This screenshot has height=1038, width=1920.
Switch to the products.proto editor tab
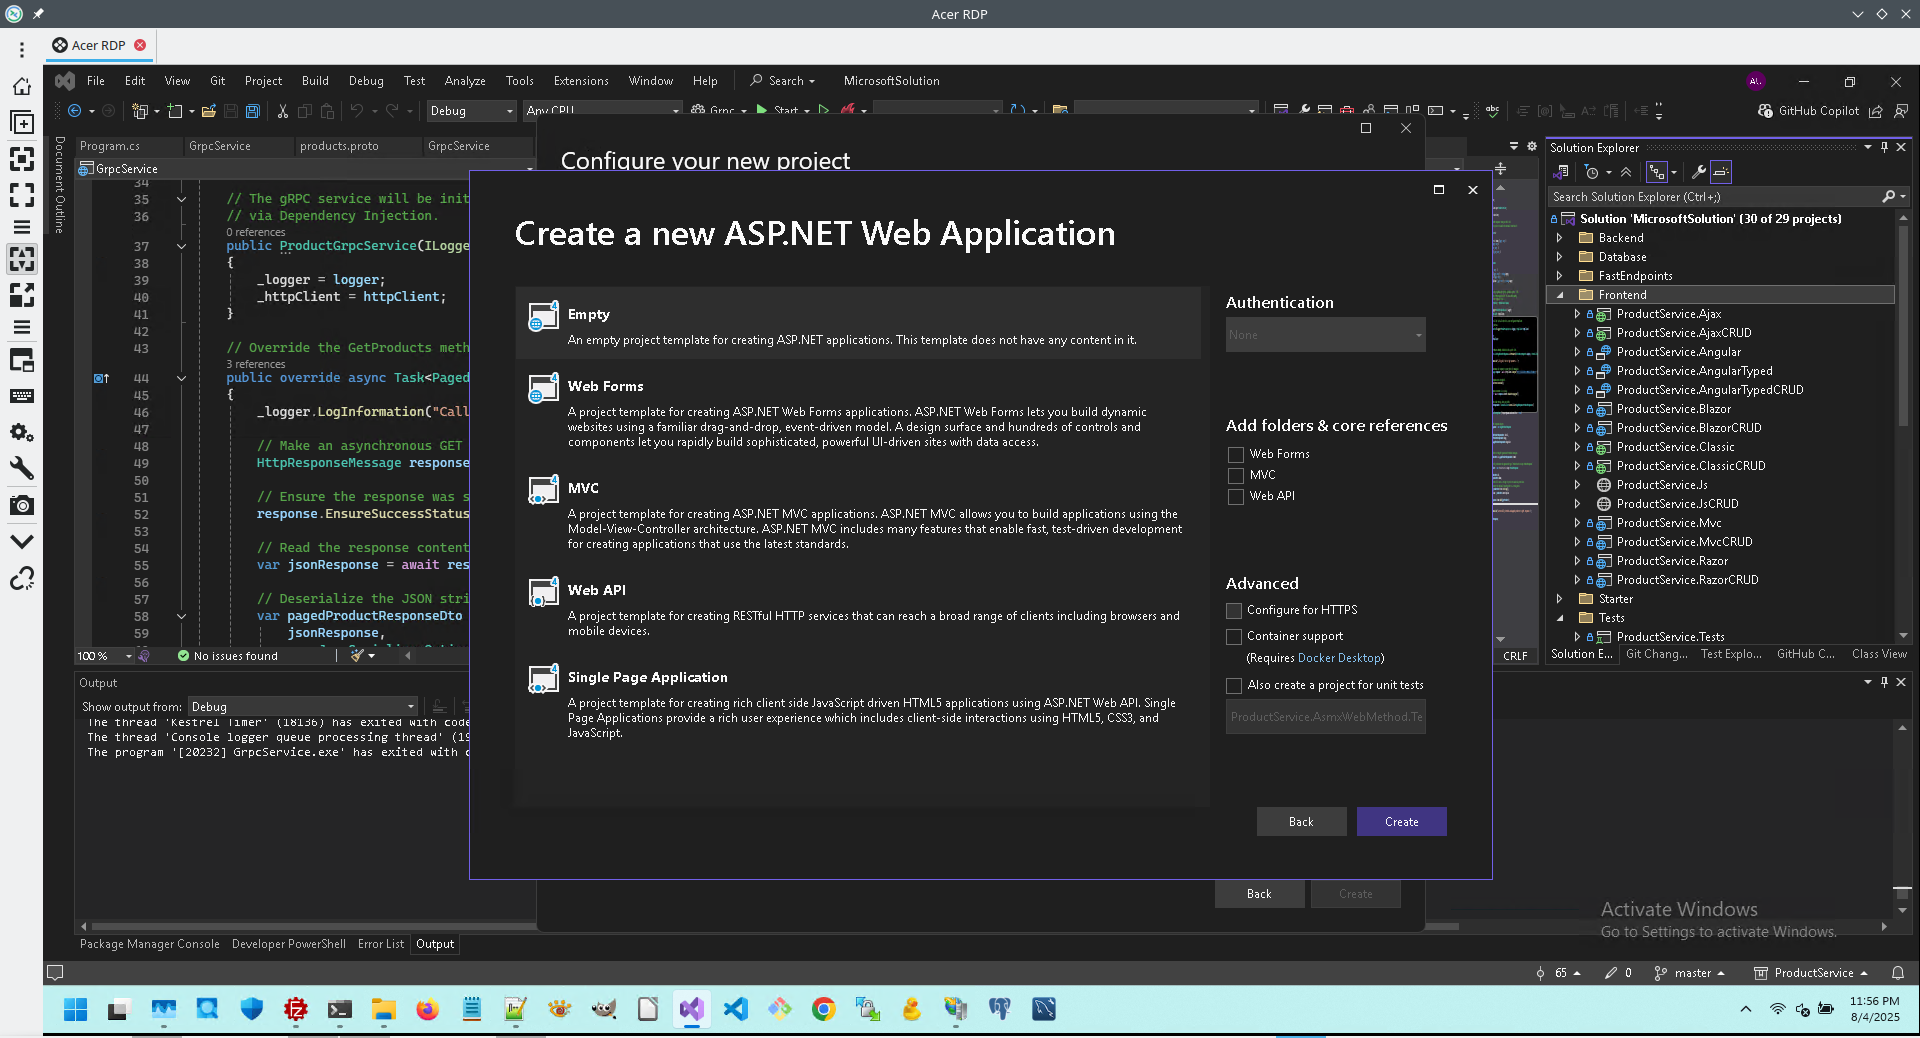(x=339, y=146)
